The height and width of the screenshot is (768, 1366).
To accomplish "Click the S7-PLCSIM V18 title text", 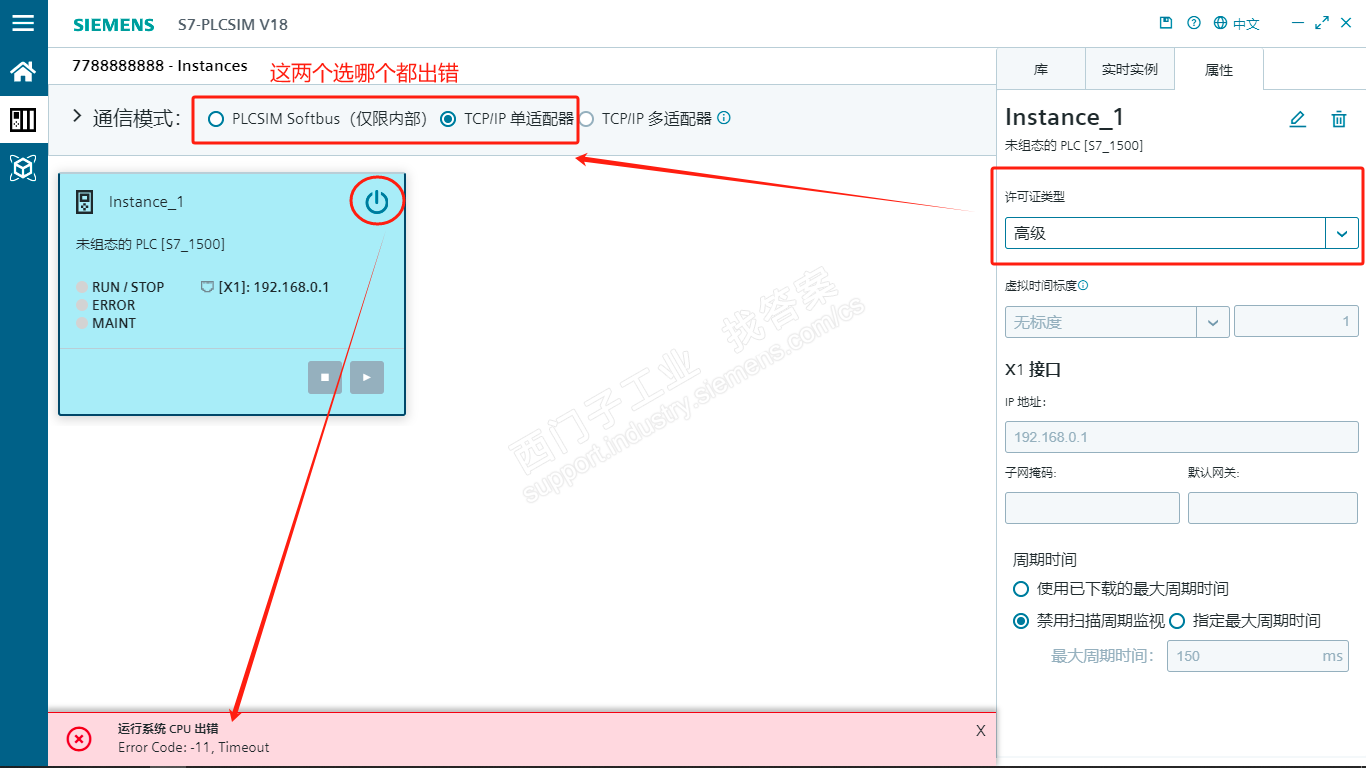I will [232, 24].
